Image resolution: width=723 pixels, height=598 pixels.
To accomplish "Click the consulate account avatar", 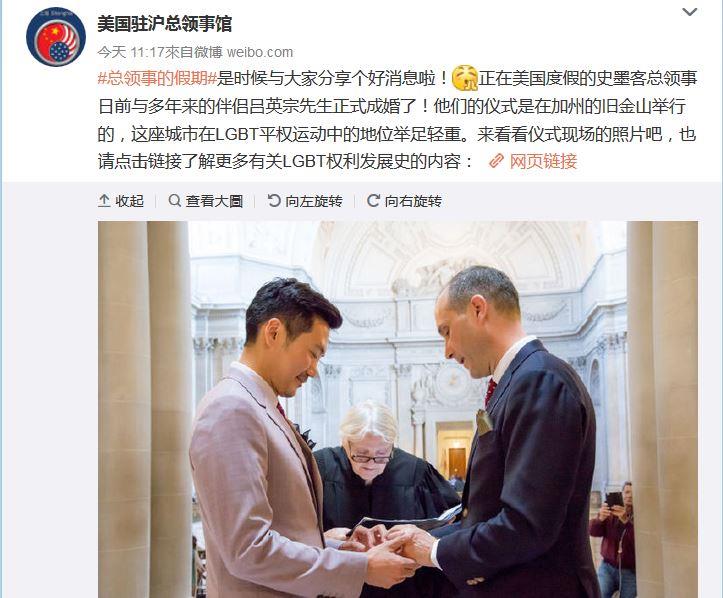I will [56, 37].
